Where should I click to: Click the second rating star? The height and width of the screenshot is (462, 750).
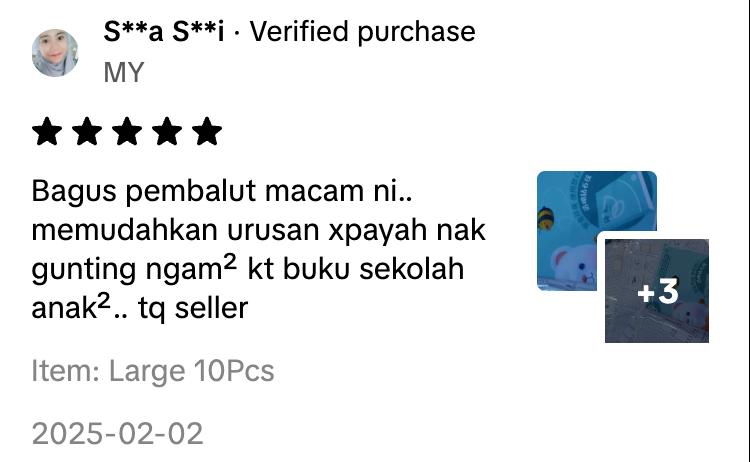pos(87,131)
